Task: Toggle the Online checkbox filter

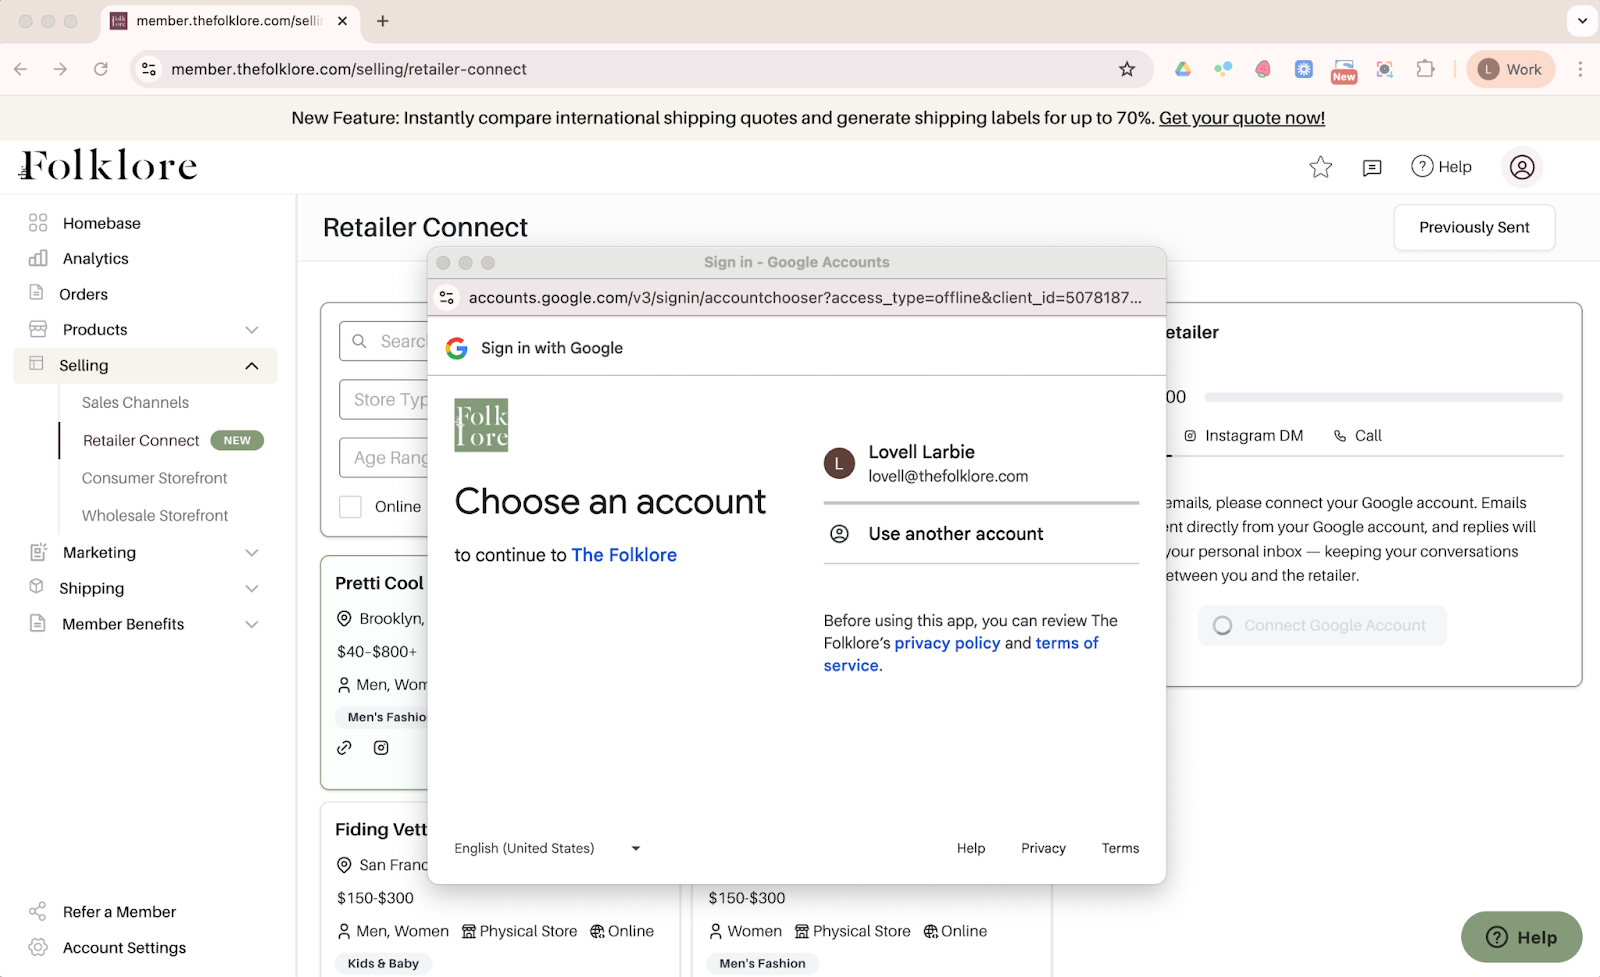Action: pos(351,507)
